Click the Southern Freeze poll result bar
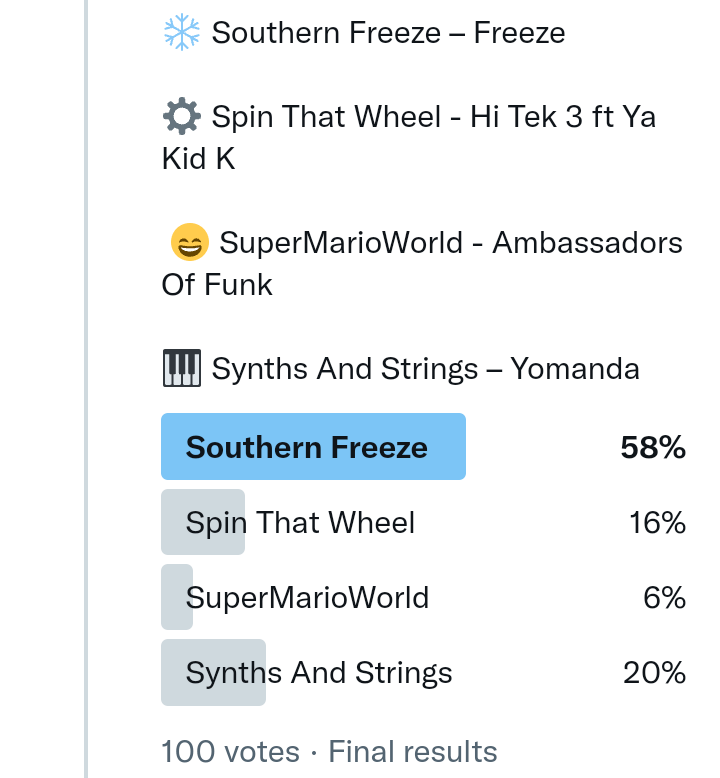Screen dimensions: 720x778 pos(313,447)
